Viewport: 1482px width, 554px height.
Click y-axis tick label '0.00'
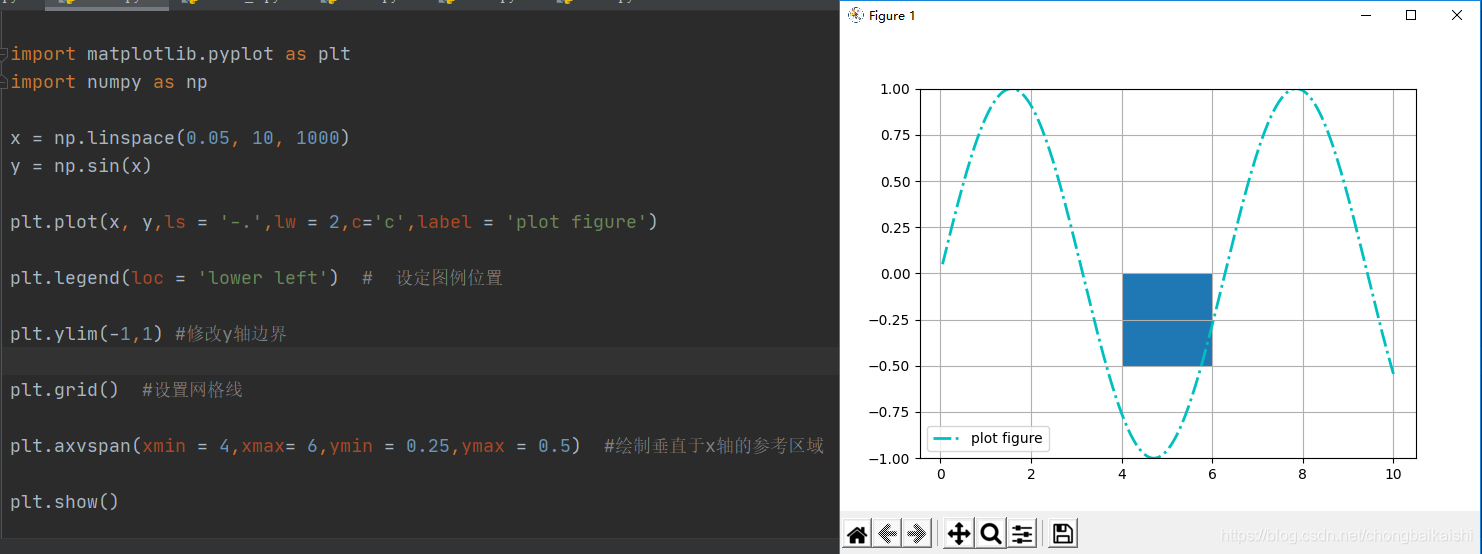pyautogui.click(x=894, y=274)
